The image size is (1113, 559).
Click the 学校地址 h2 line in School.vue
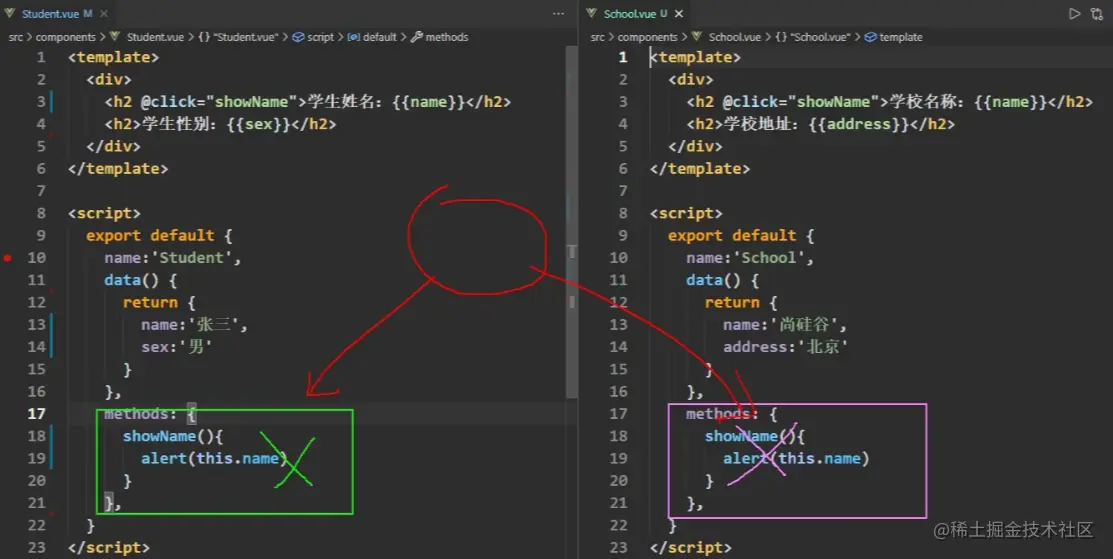click(821, 124)
